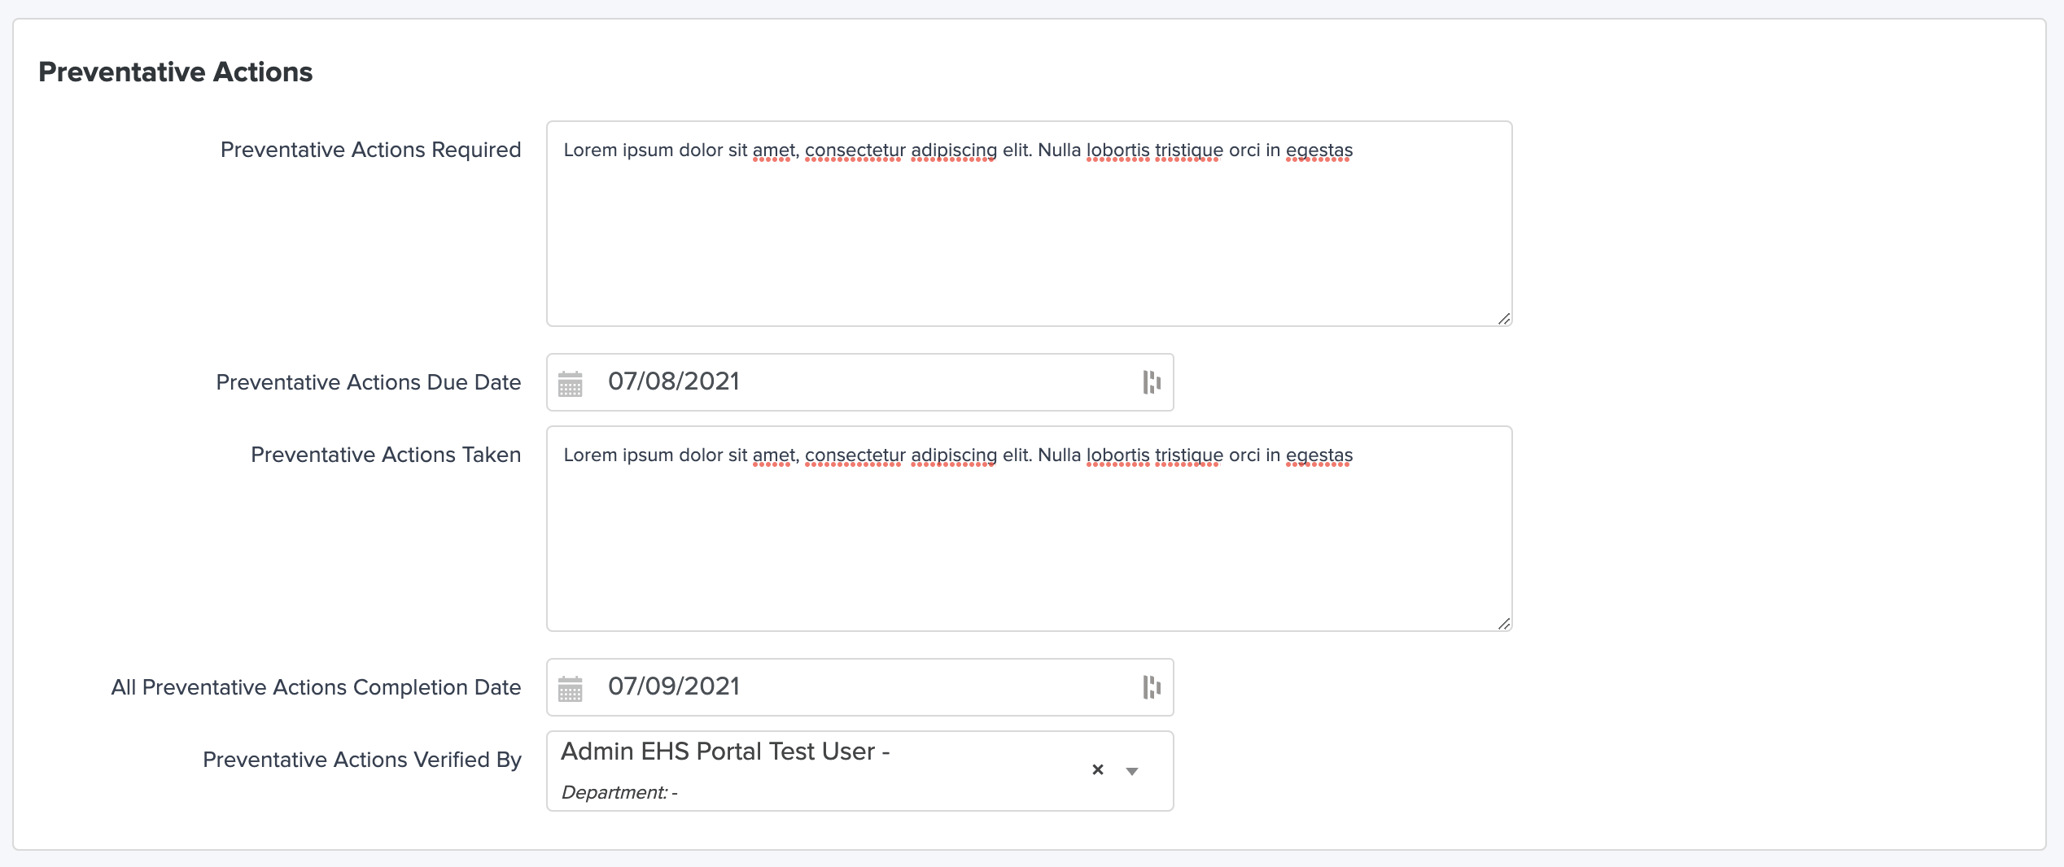Viewport: 2064px width, 867px height.
Task: Click inside Preventative Actions Required text area
Action: click(x=1028, y=240)
